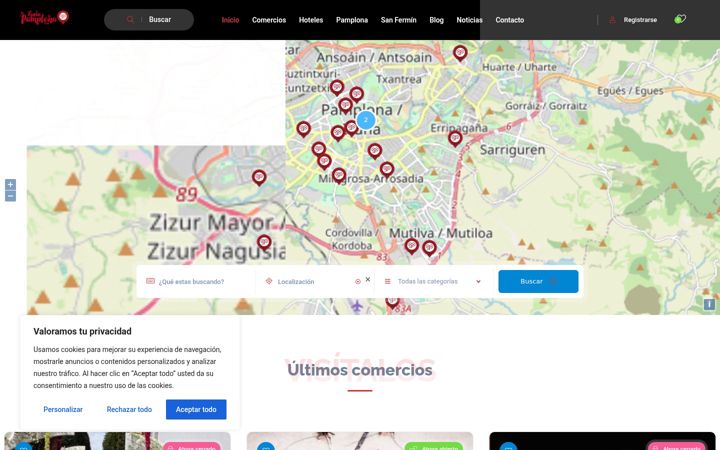This screenshot has height=450, width=720.
Task: Go to Inicio menu item
Action: [x=230, y=20]
